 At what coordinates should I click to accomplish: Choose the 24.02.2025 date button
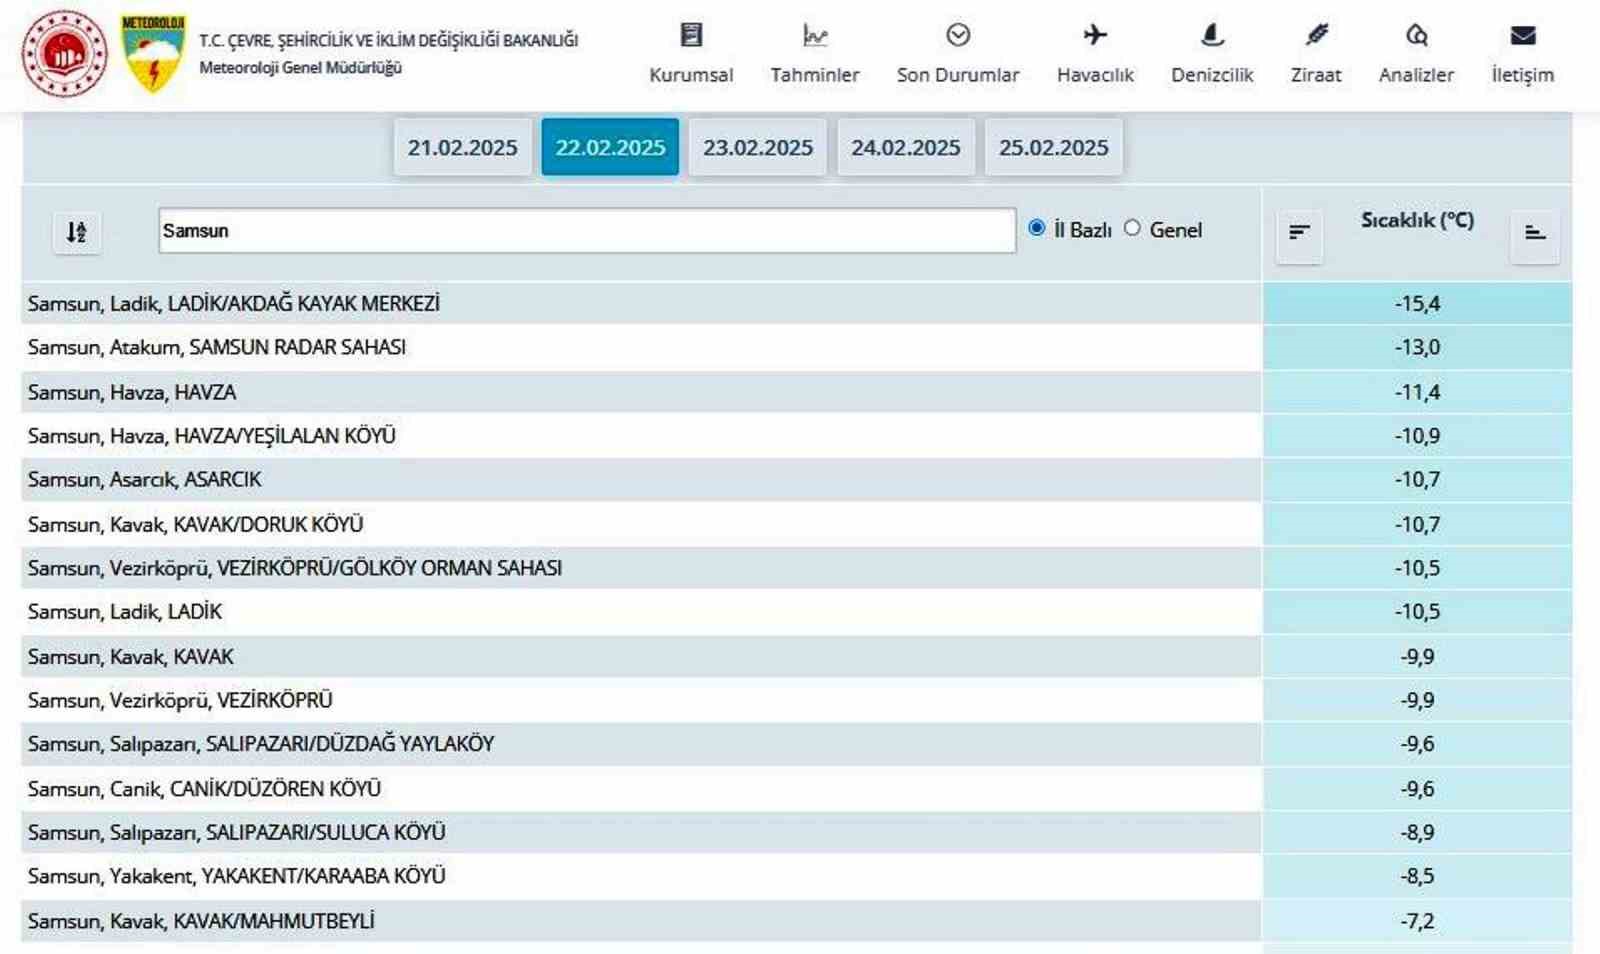[x=905, y=147]
